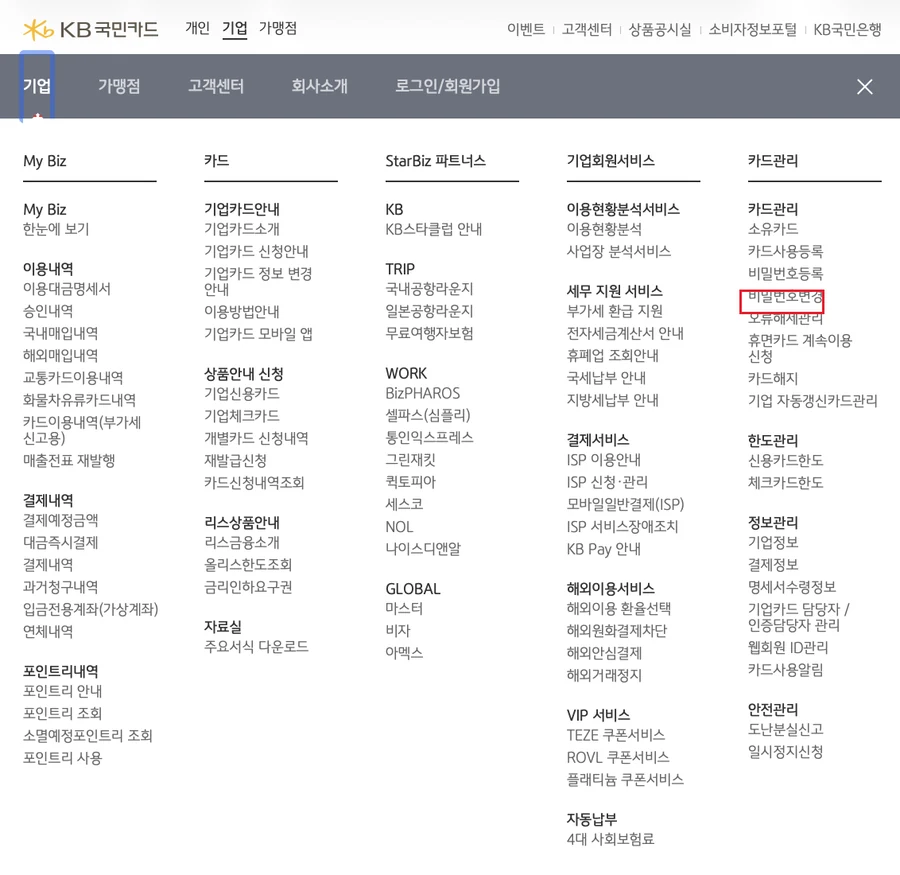This screenshot has height=875, width=900.
Task: Open 주요서식 다운로드
Action: click(256, 647)
